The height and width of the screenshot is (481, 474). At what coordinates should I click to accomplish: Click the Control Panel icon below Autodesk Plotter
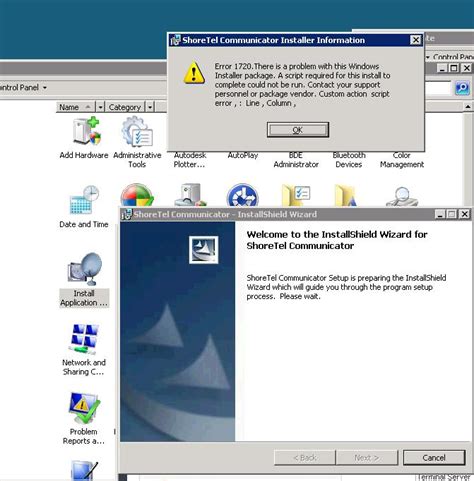coord(190,195)
